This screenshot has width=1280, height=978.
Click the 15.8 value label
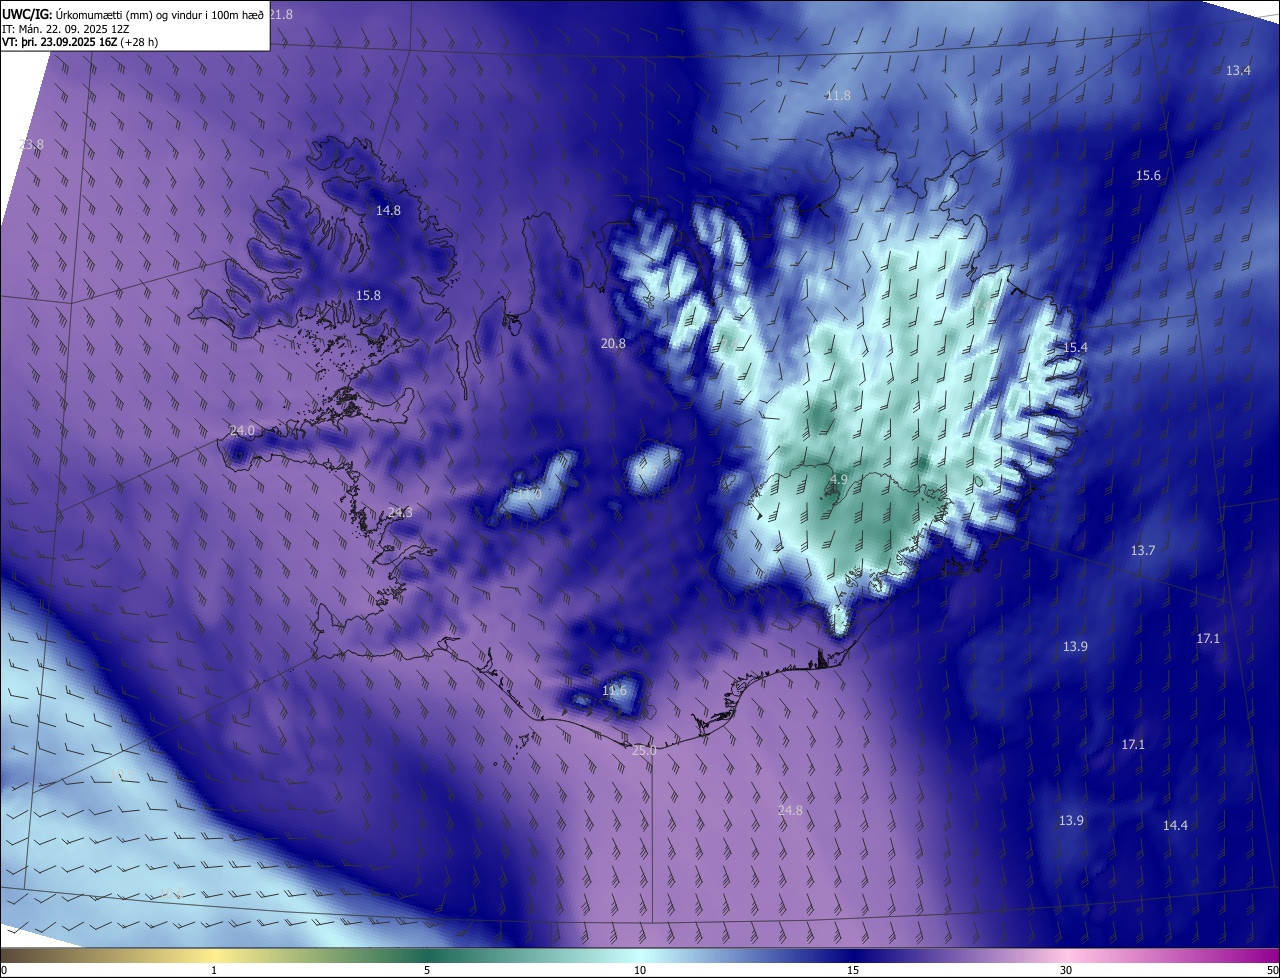coord(368,295)
